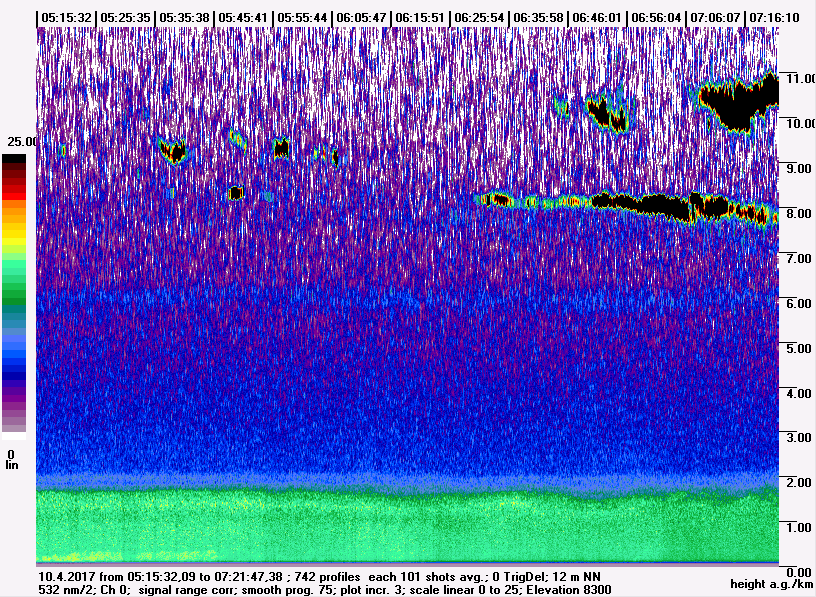816x597 pixels.
Task: Click the 8.00 height axis label
Action: point(799,213)
